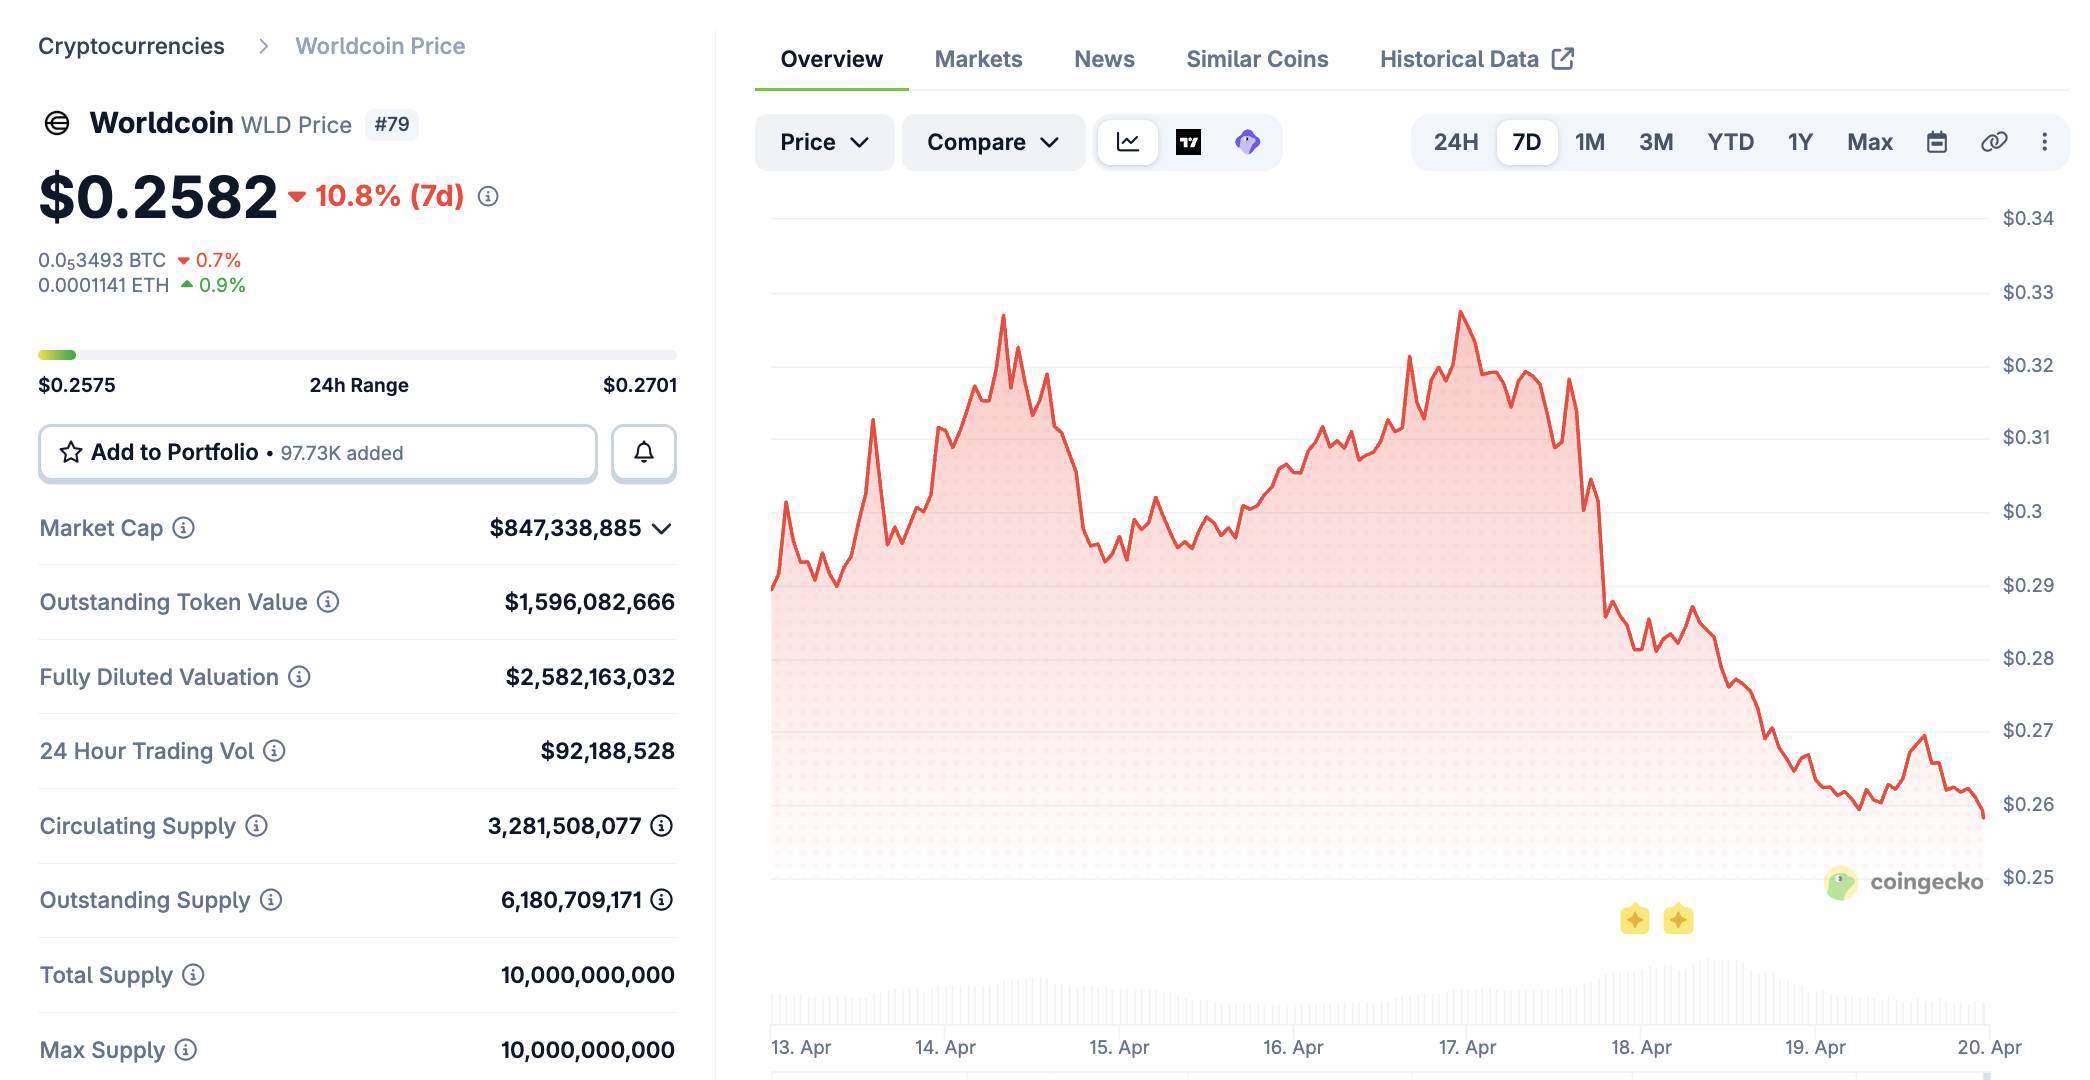Expand the Market Cap value chevron
This screenshot has height=1080, width=2090.
point(661,528)
